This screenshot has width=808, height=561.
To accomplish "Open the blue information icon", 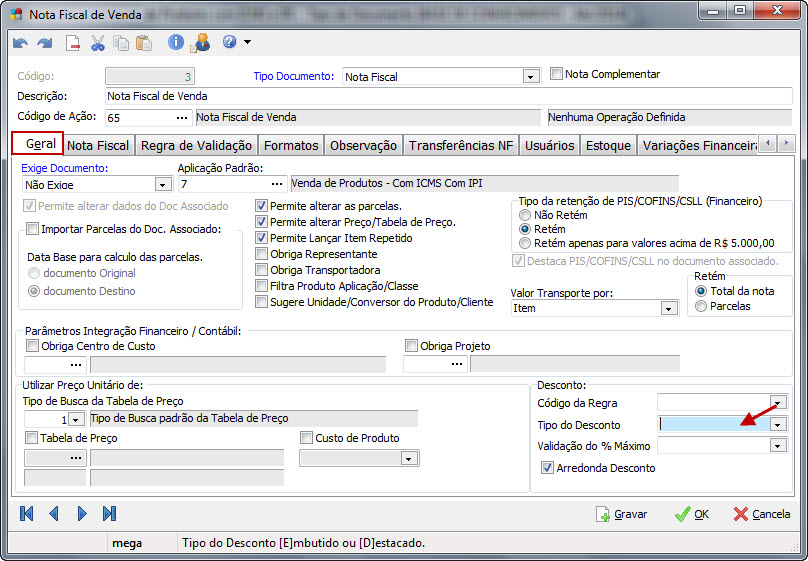I will [x=176, y=43].
